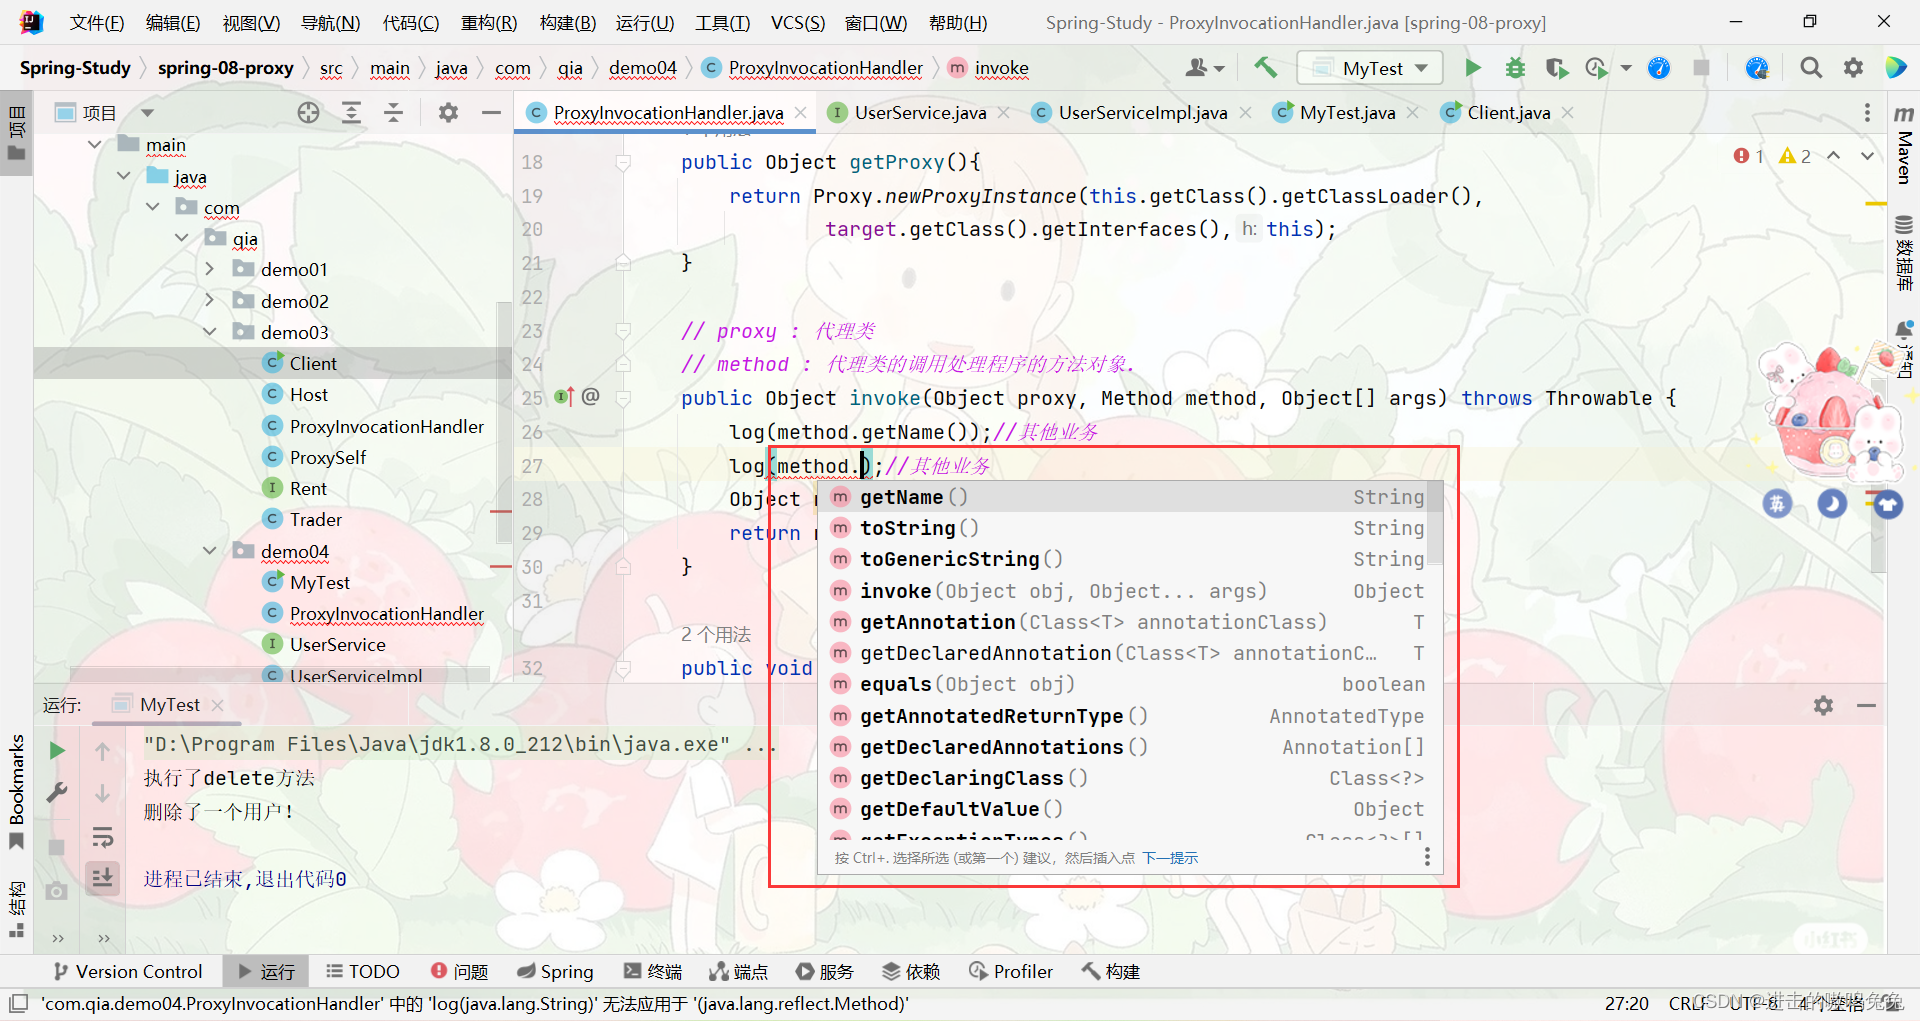Open the Maven tool window
This screenshot has height=1021, width=1920.
coord(1903,145)
